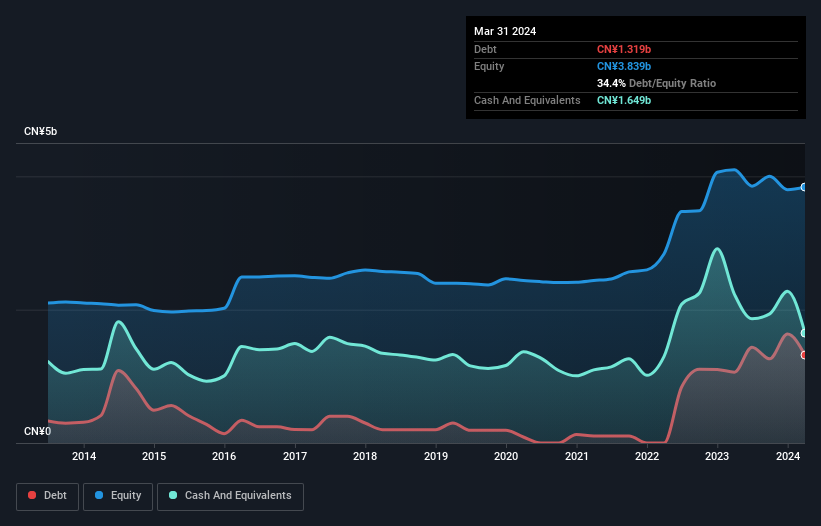
Task: Click the CN¥0 y-axis label
Action: [38, 431]
